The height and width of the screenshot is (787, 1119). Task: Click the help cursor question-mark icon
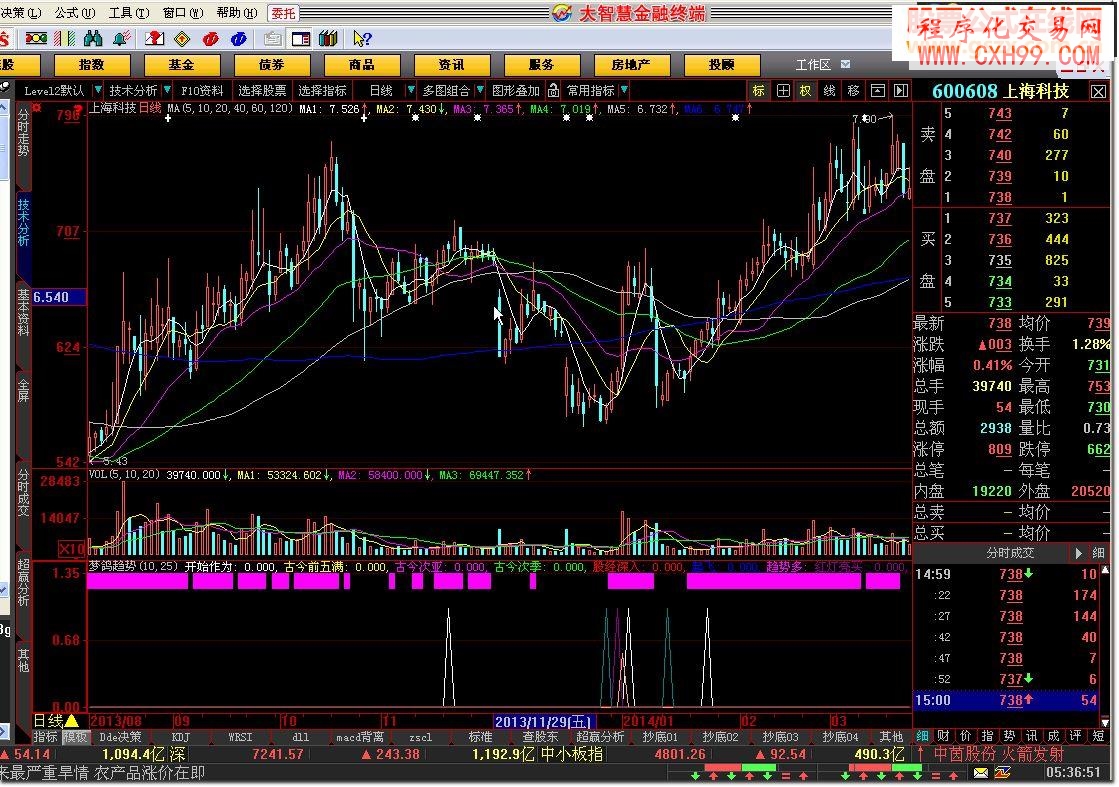coord(362,39)
